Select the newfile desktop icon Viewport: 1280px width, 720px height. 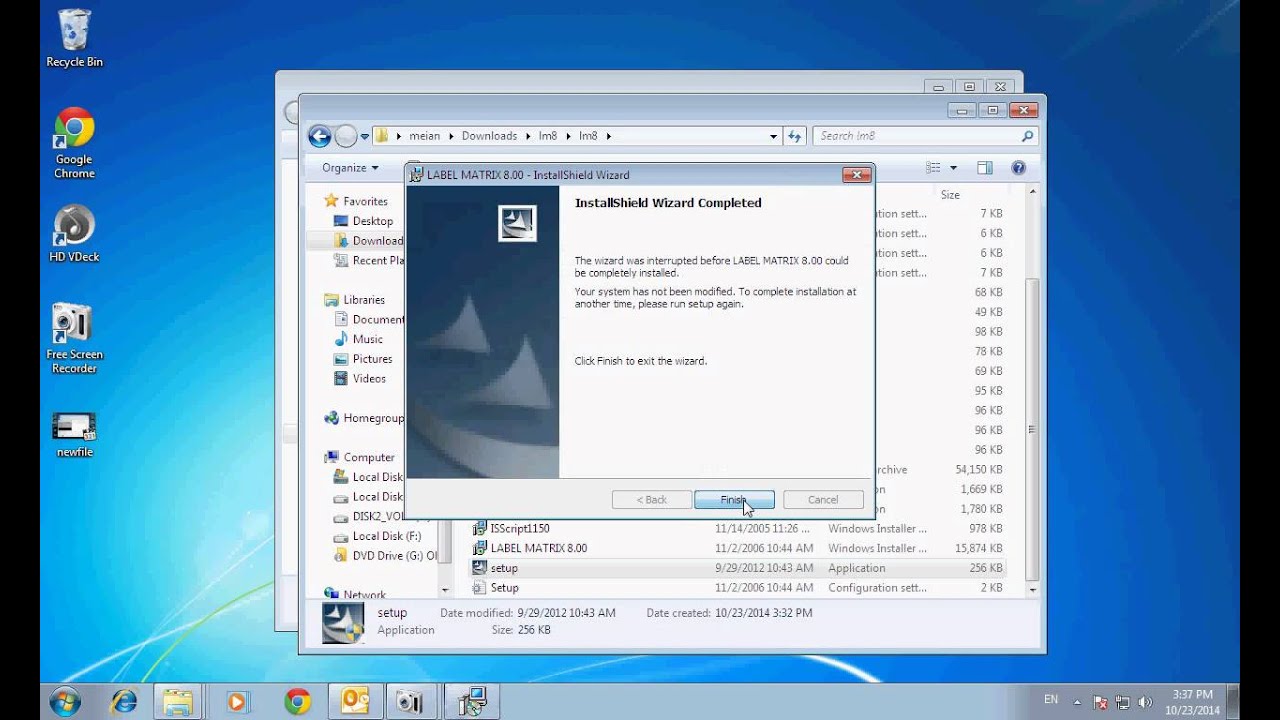click(74, 435)
